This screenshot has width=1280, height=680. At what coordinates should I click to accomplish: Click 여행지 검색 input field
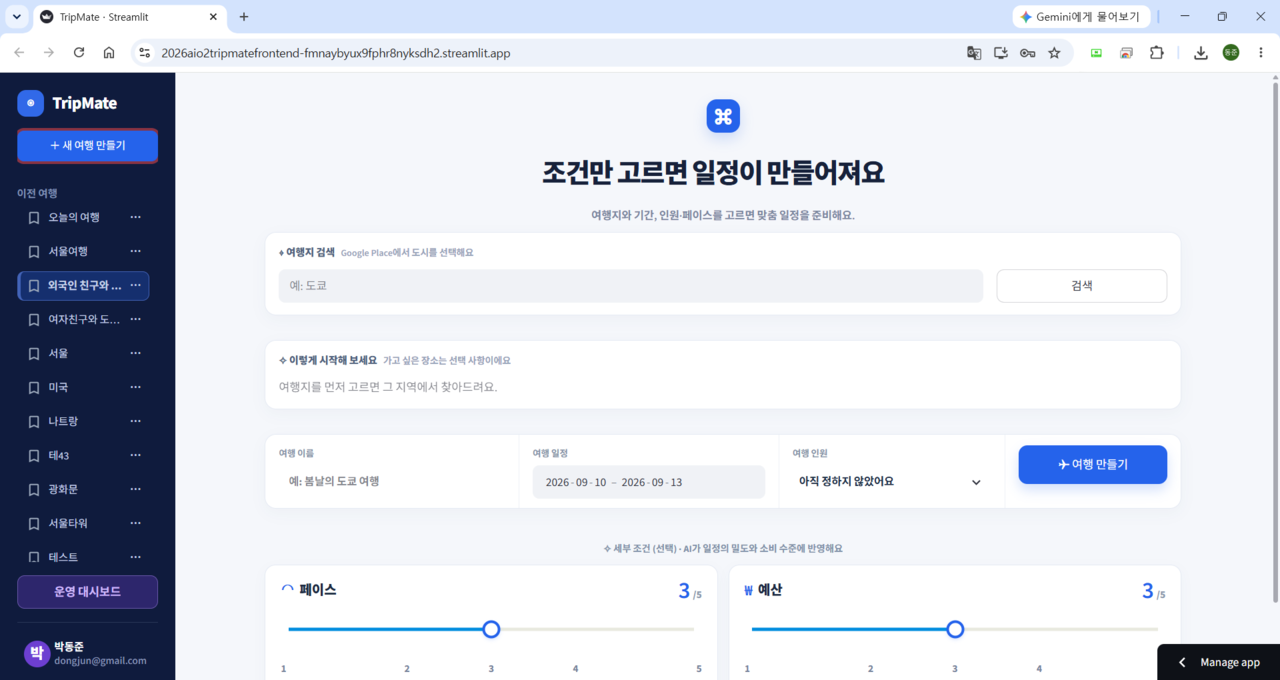(631, 286)
